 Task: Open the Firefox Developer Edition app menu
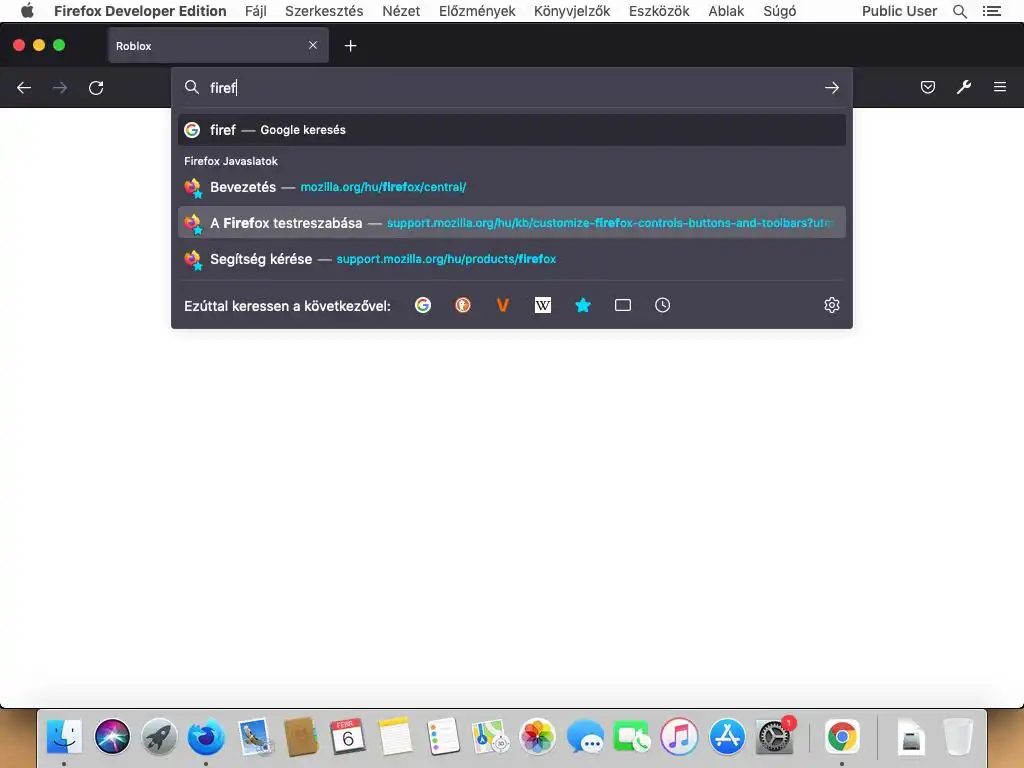[x=140, y=11]
